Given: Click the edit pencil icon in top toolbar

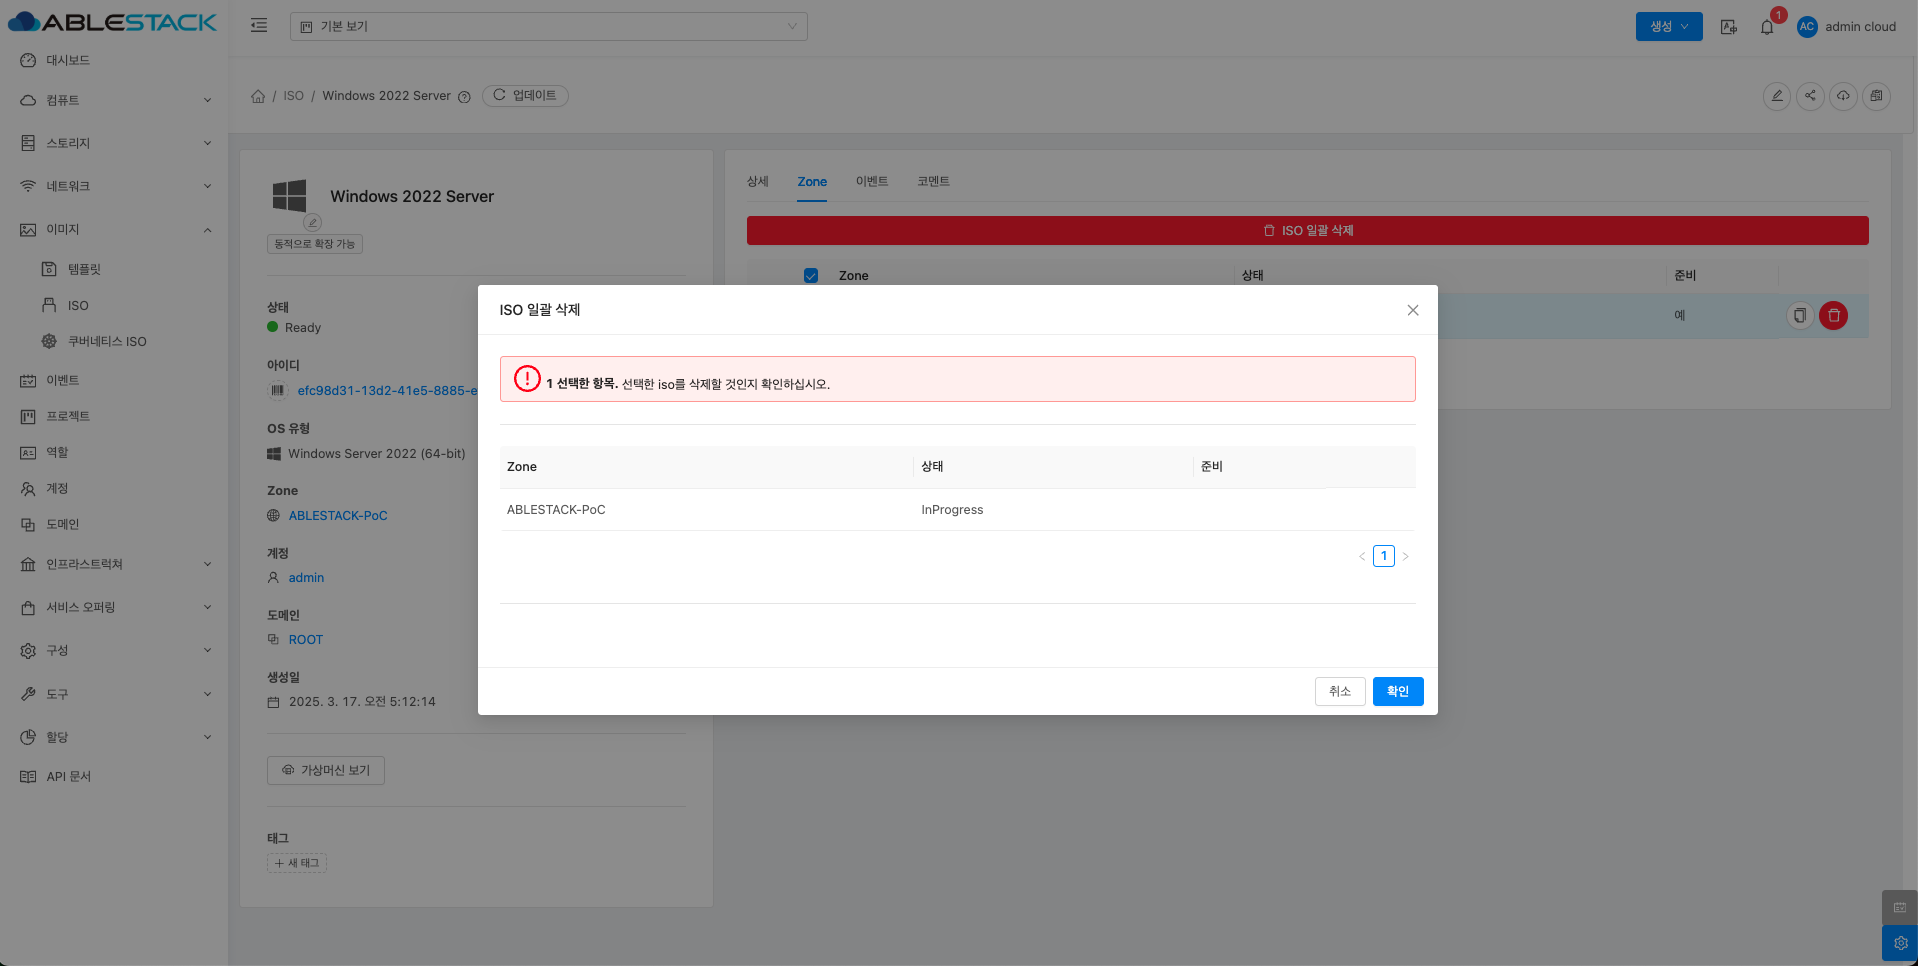Looking at the screenshot, I should tap(1776, 96).
